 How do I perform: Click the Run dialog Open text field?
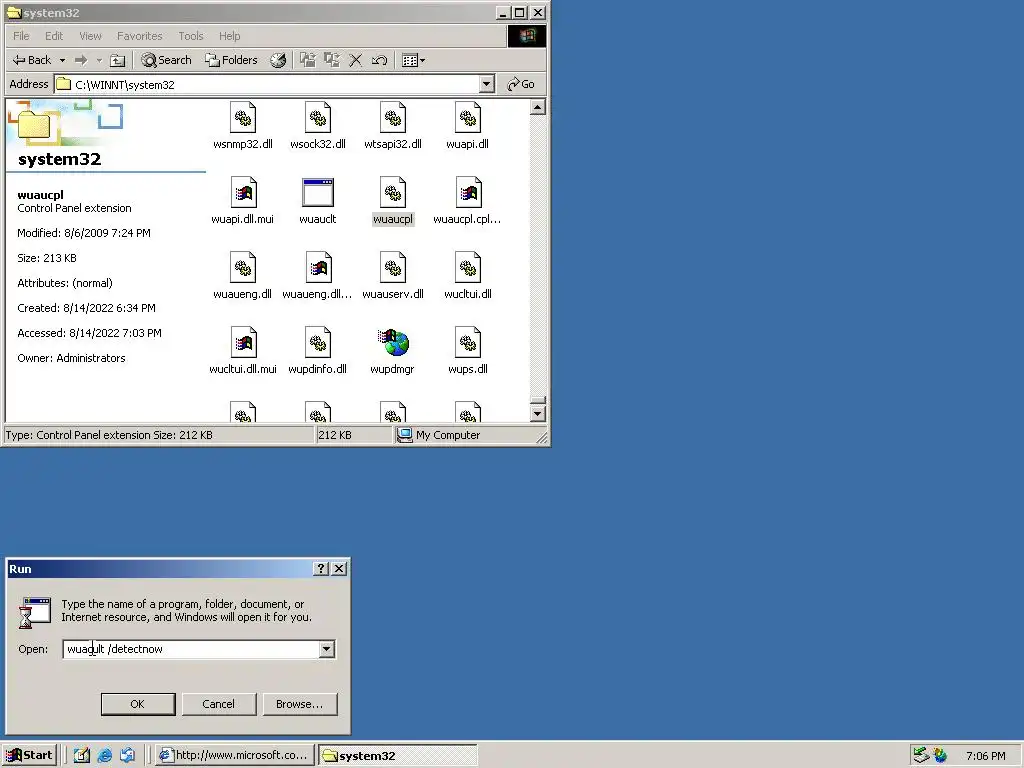(191, 649)
